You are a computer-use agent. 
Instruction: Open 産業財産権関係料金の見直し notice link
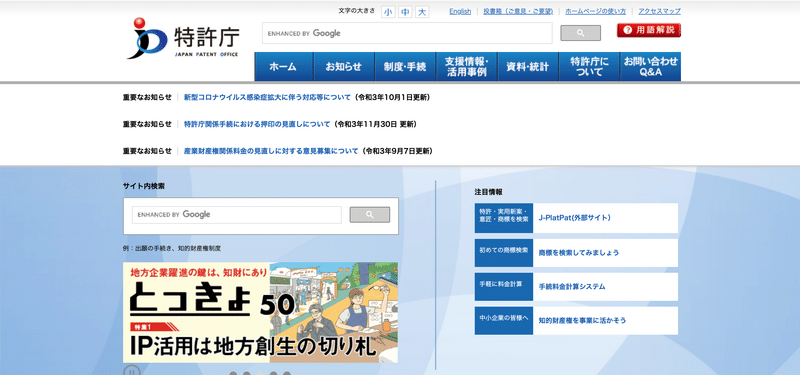271,151
